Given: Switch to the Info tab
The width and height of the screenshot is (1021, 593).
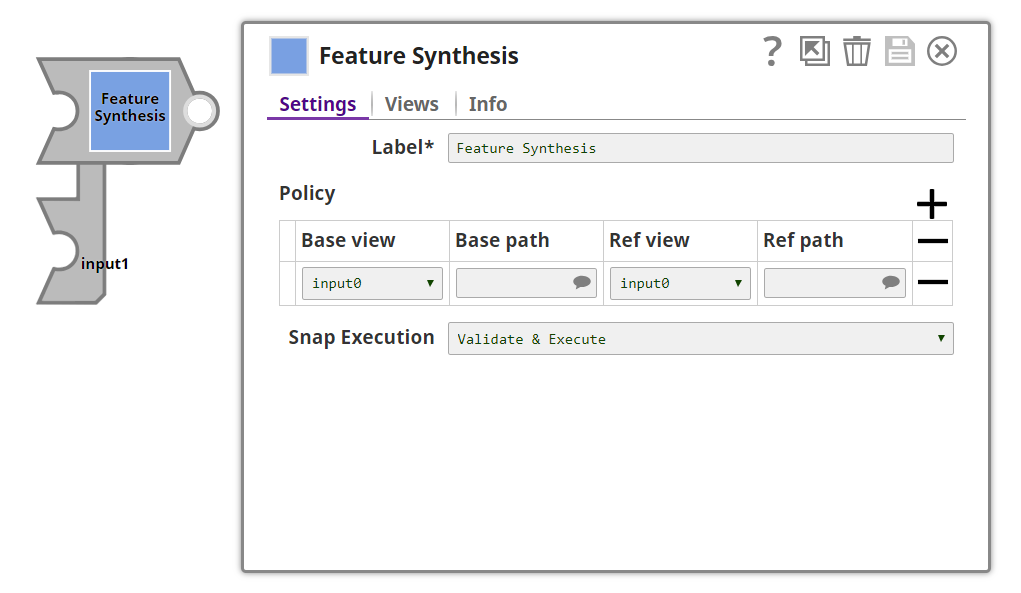Looking at the screenshot, I should (487, 103).
